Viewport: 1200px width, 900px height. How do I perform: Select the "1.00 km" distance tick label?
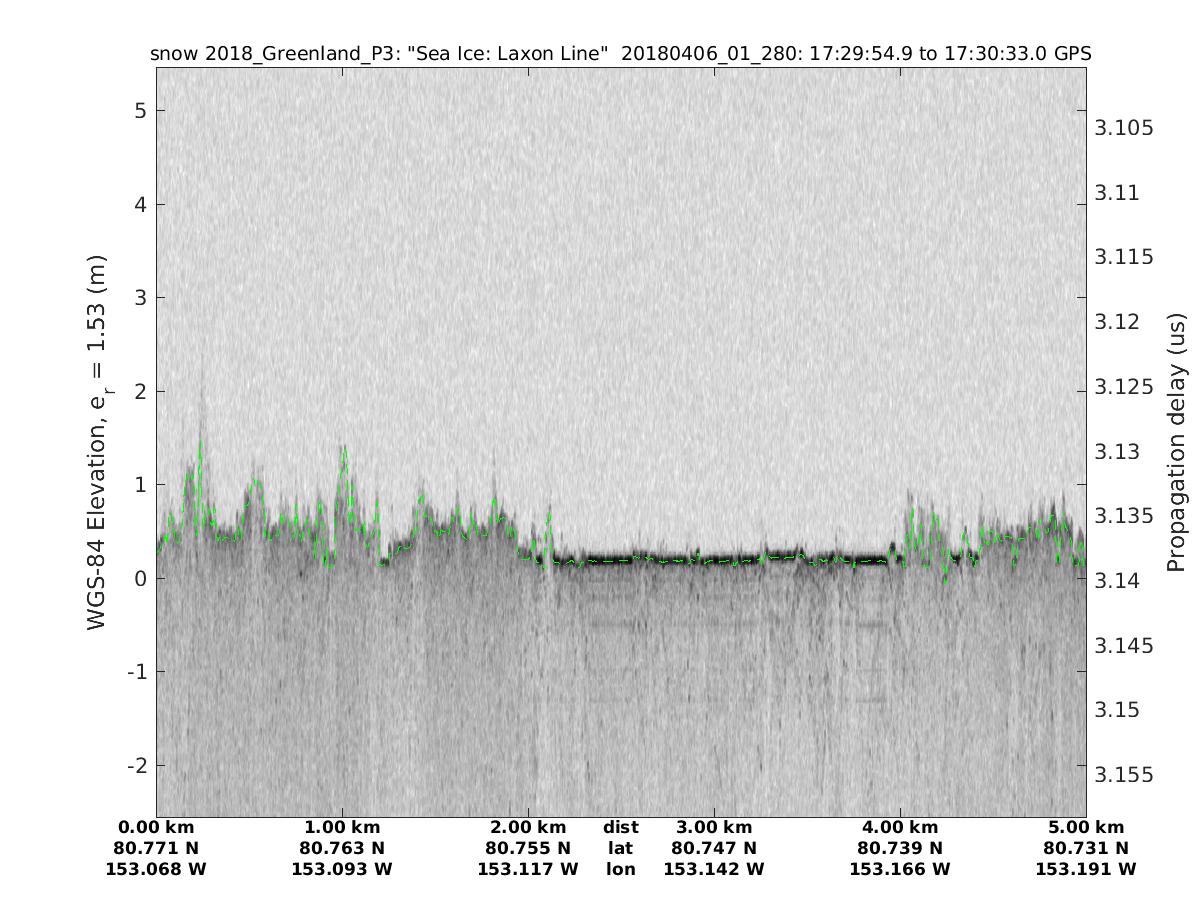coord(342,827)
